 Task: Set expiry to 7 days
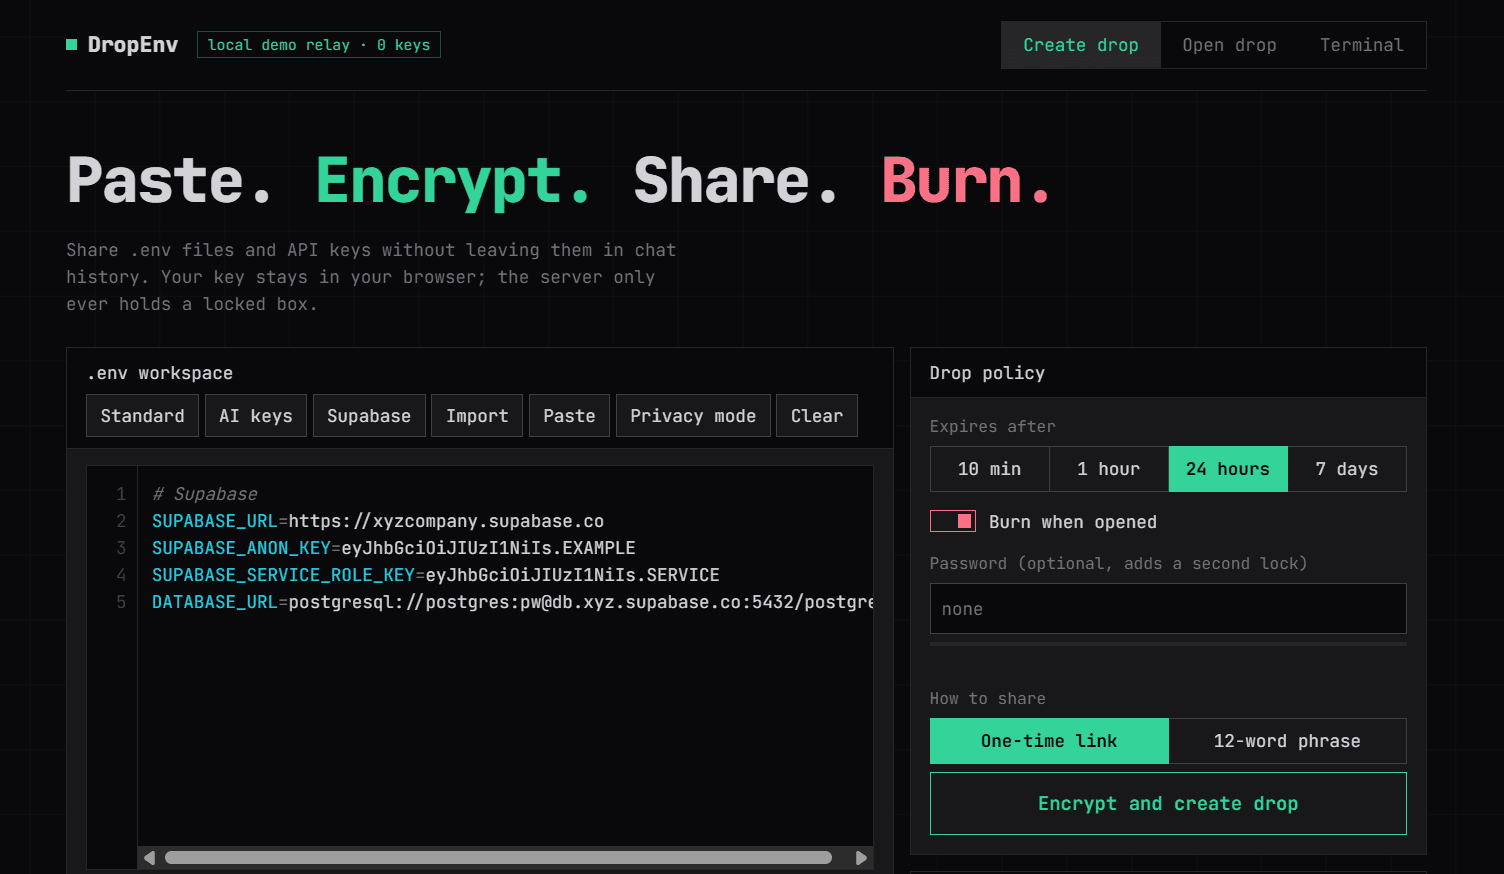click(1347, 469)
